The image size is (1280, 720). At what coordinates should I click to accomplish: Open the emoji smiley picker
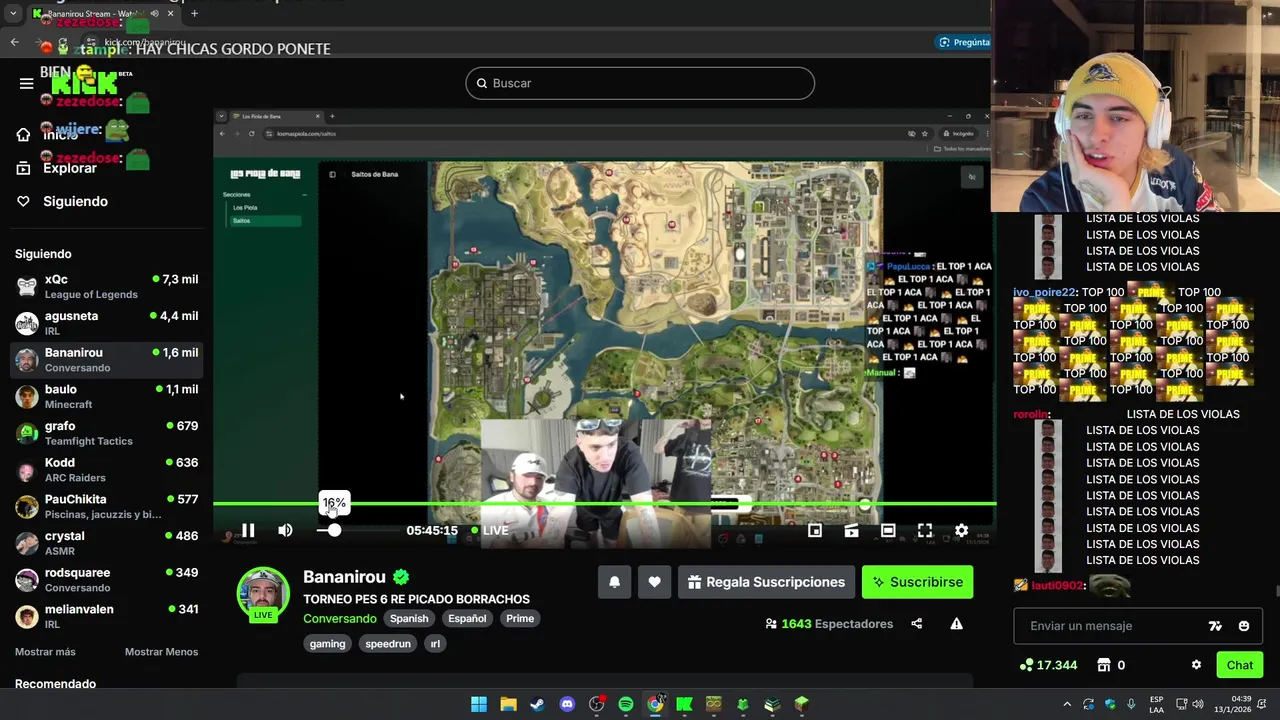[x=1244, y=626]
